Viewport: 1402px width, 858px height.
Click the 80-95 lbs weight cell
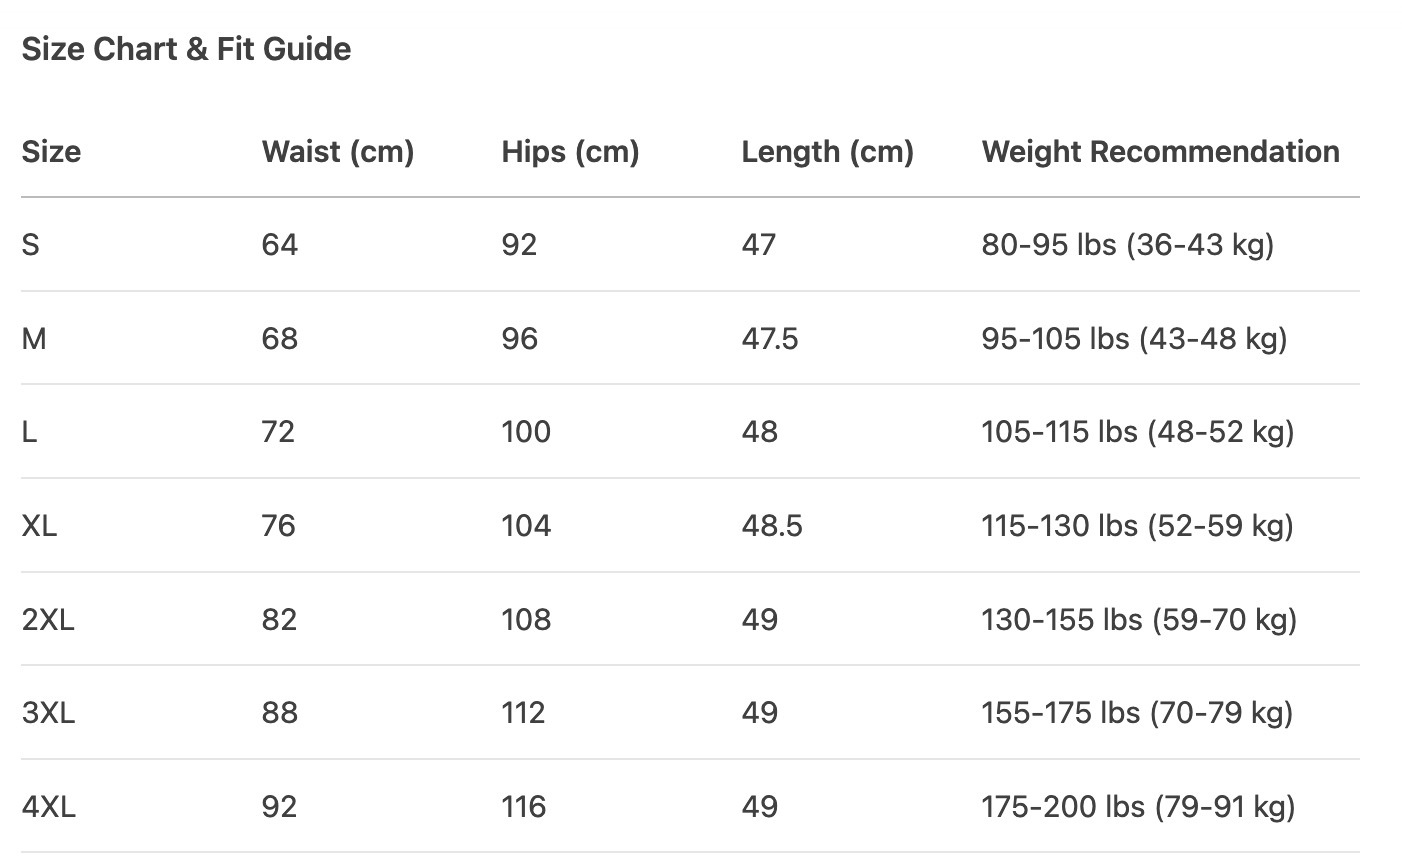click(x=1127, y=245)
